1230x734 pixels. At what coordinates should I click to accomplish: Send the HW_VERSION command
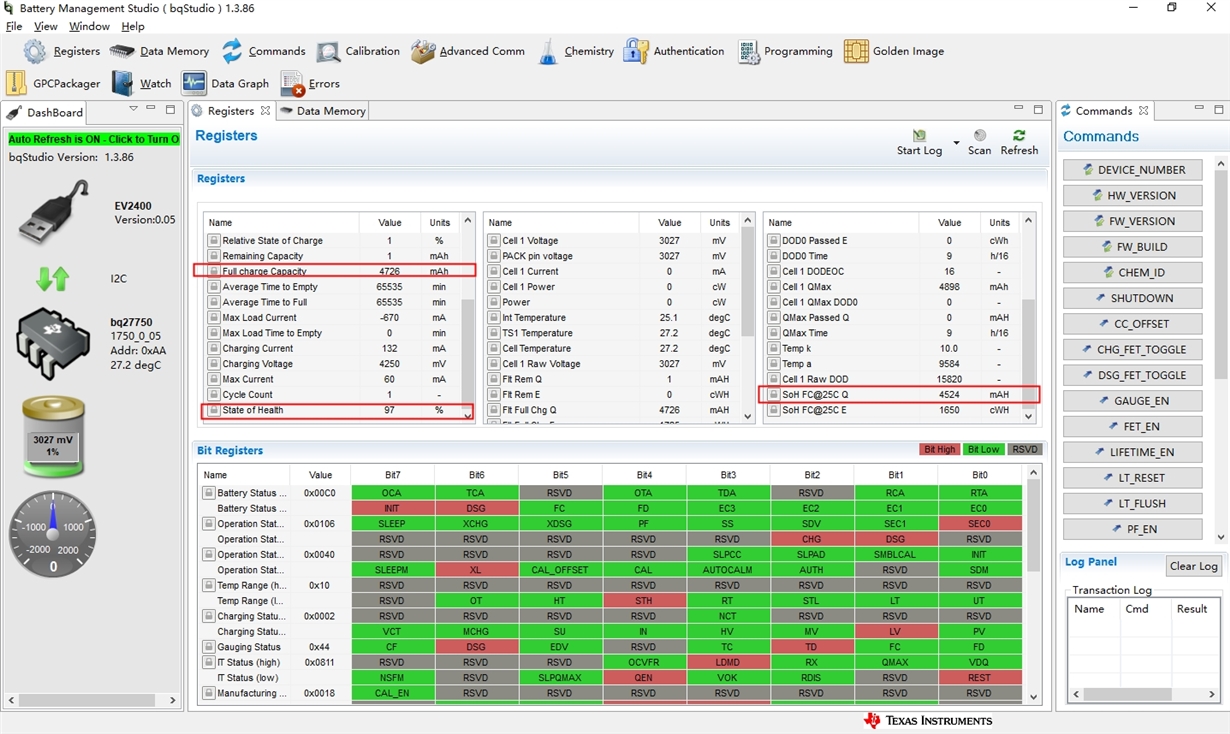click(x=1132, y=196)
